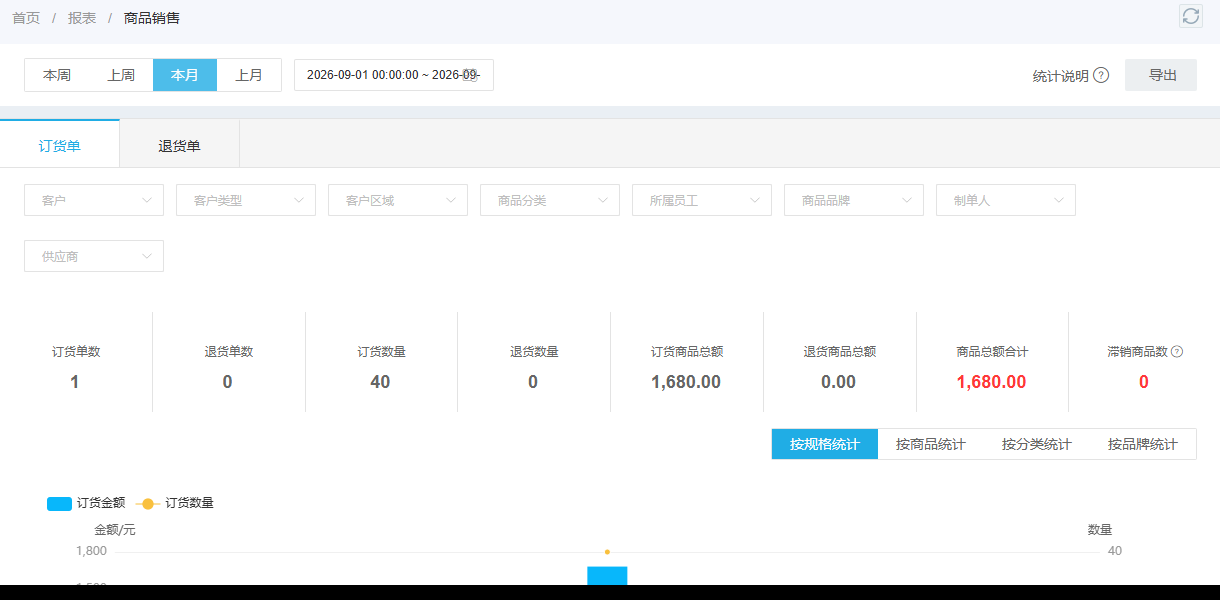This screenshot has width=1220, height=600.
Task: Click the 订货单数 value 1
Action: (75, 382)
